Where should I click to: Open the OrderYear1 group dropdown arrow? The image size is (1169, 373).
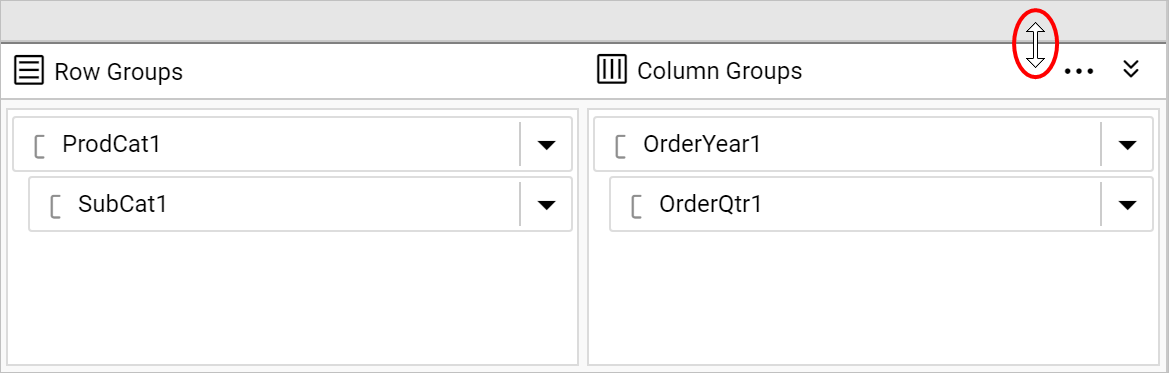click(x=1127, y=145)
